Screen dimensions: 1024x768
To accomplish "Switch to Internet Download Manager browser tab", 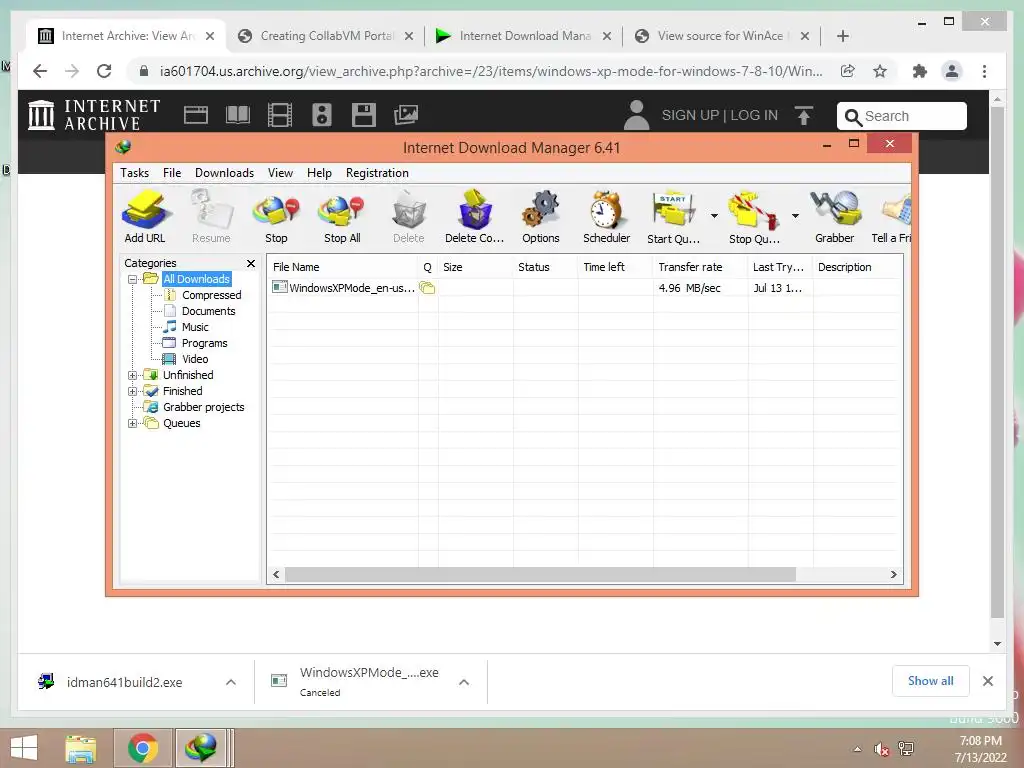I will click(x=522, y=36).
